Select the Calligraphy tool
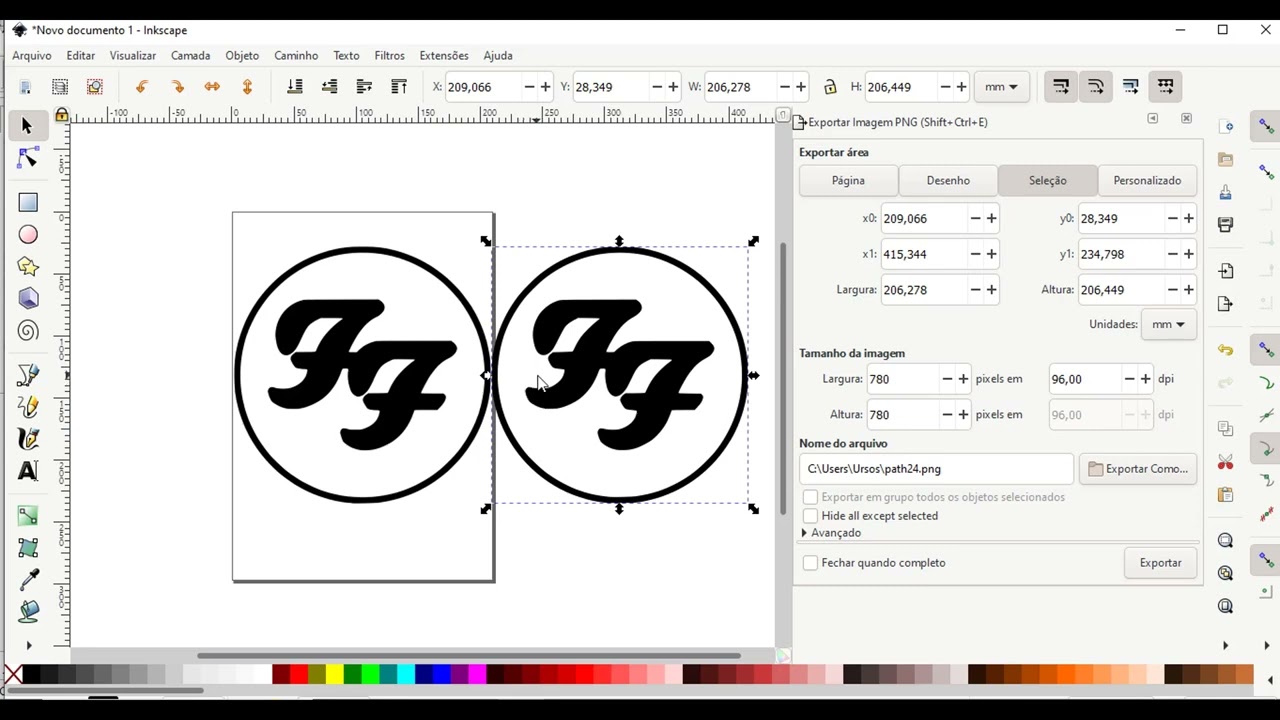Viewport: 1280px width, 720px height. [28, 439]
